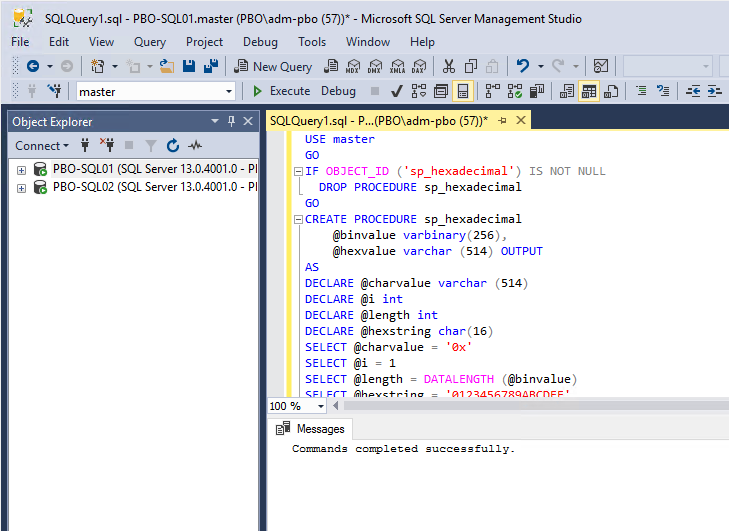Open the Tools menu

312,42
